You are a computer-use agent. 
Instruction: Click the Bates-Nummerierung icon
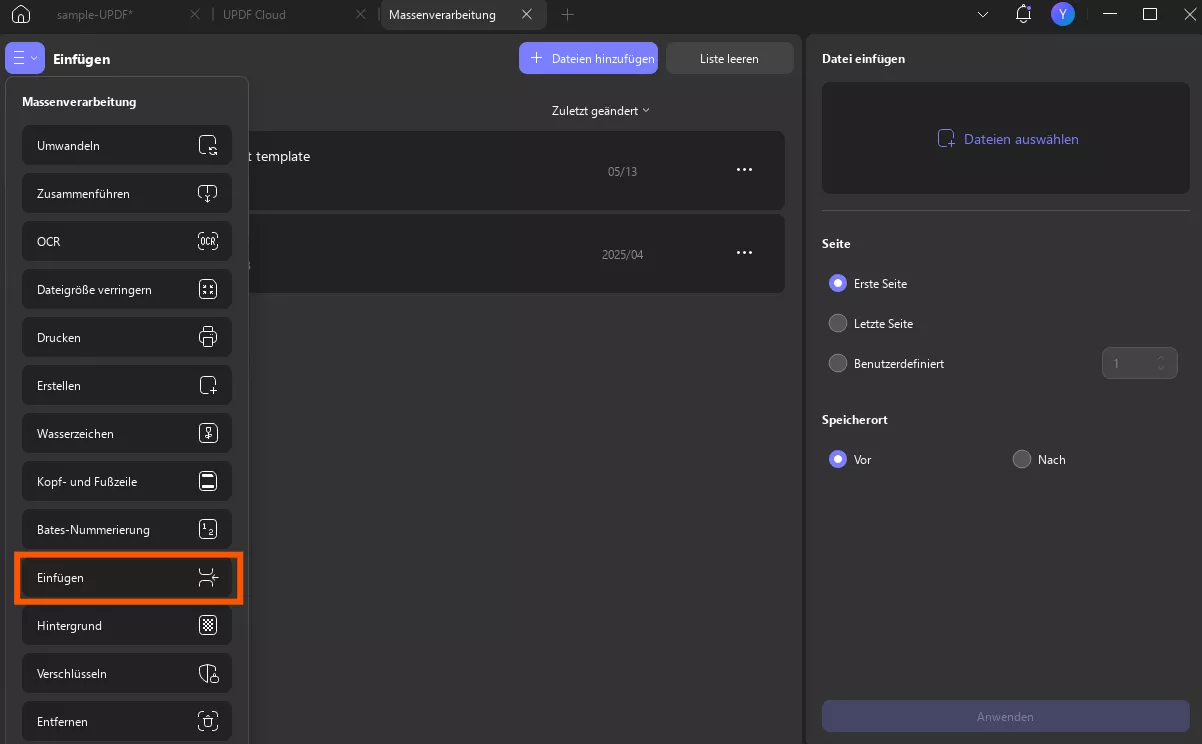pyautogui.click(x=208, y=530)
